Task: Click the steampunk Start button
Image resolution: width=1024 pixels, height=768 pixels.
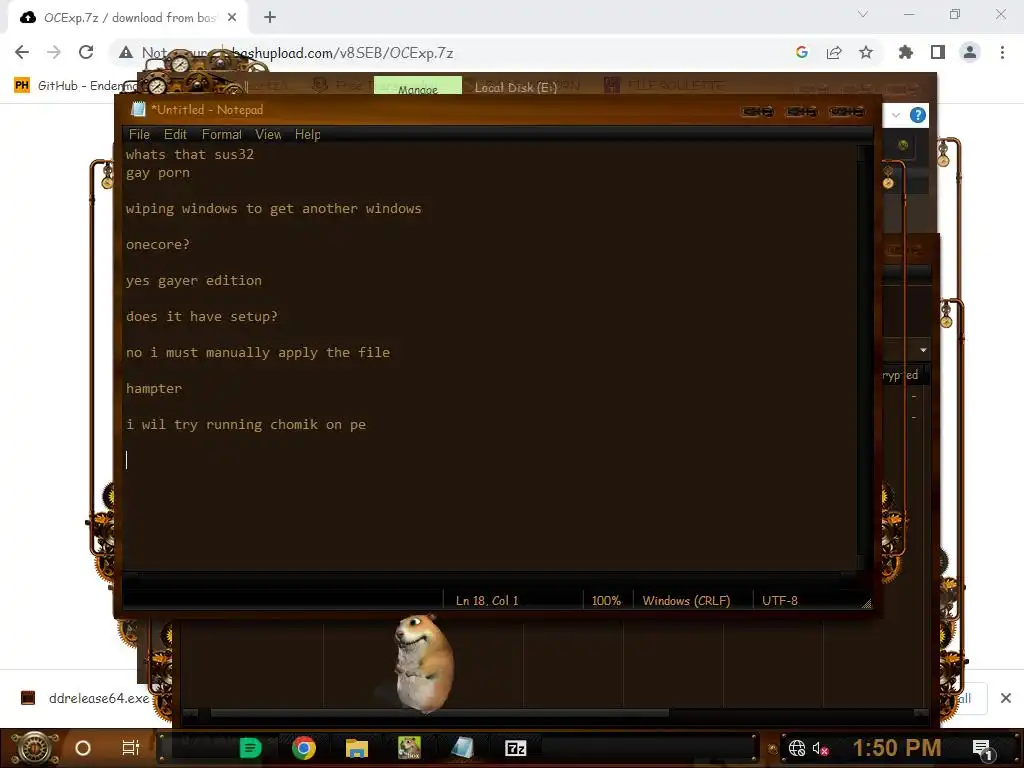Action: (35, 748)
